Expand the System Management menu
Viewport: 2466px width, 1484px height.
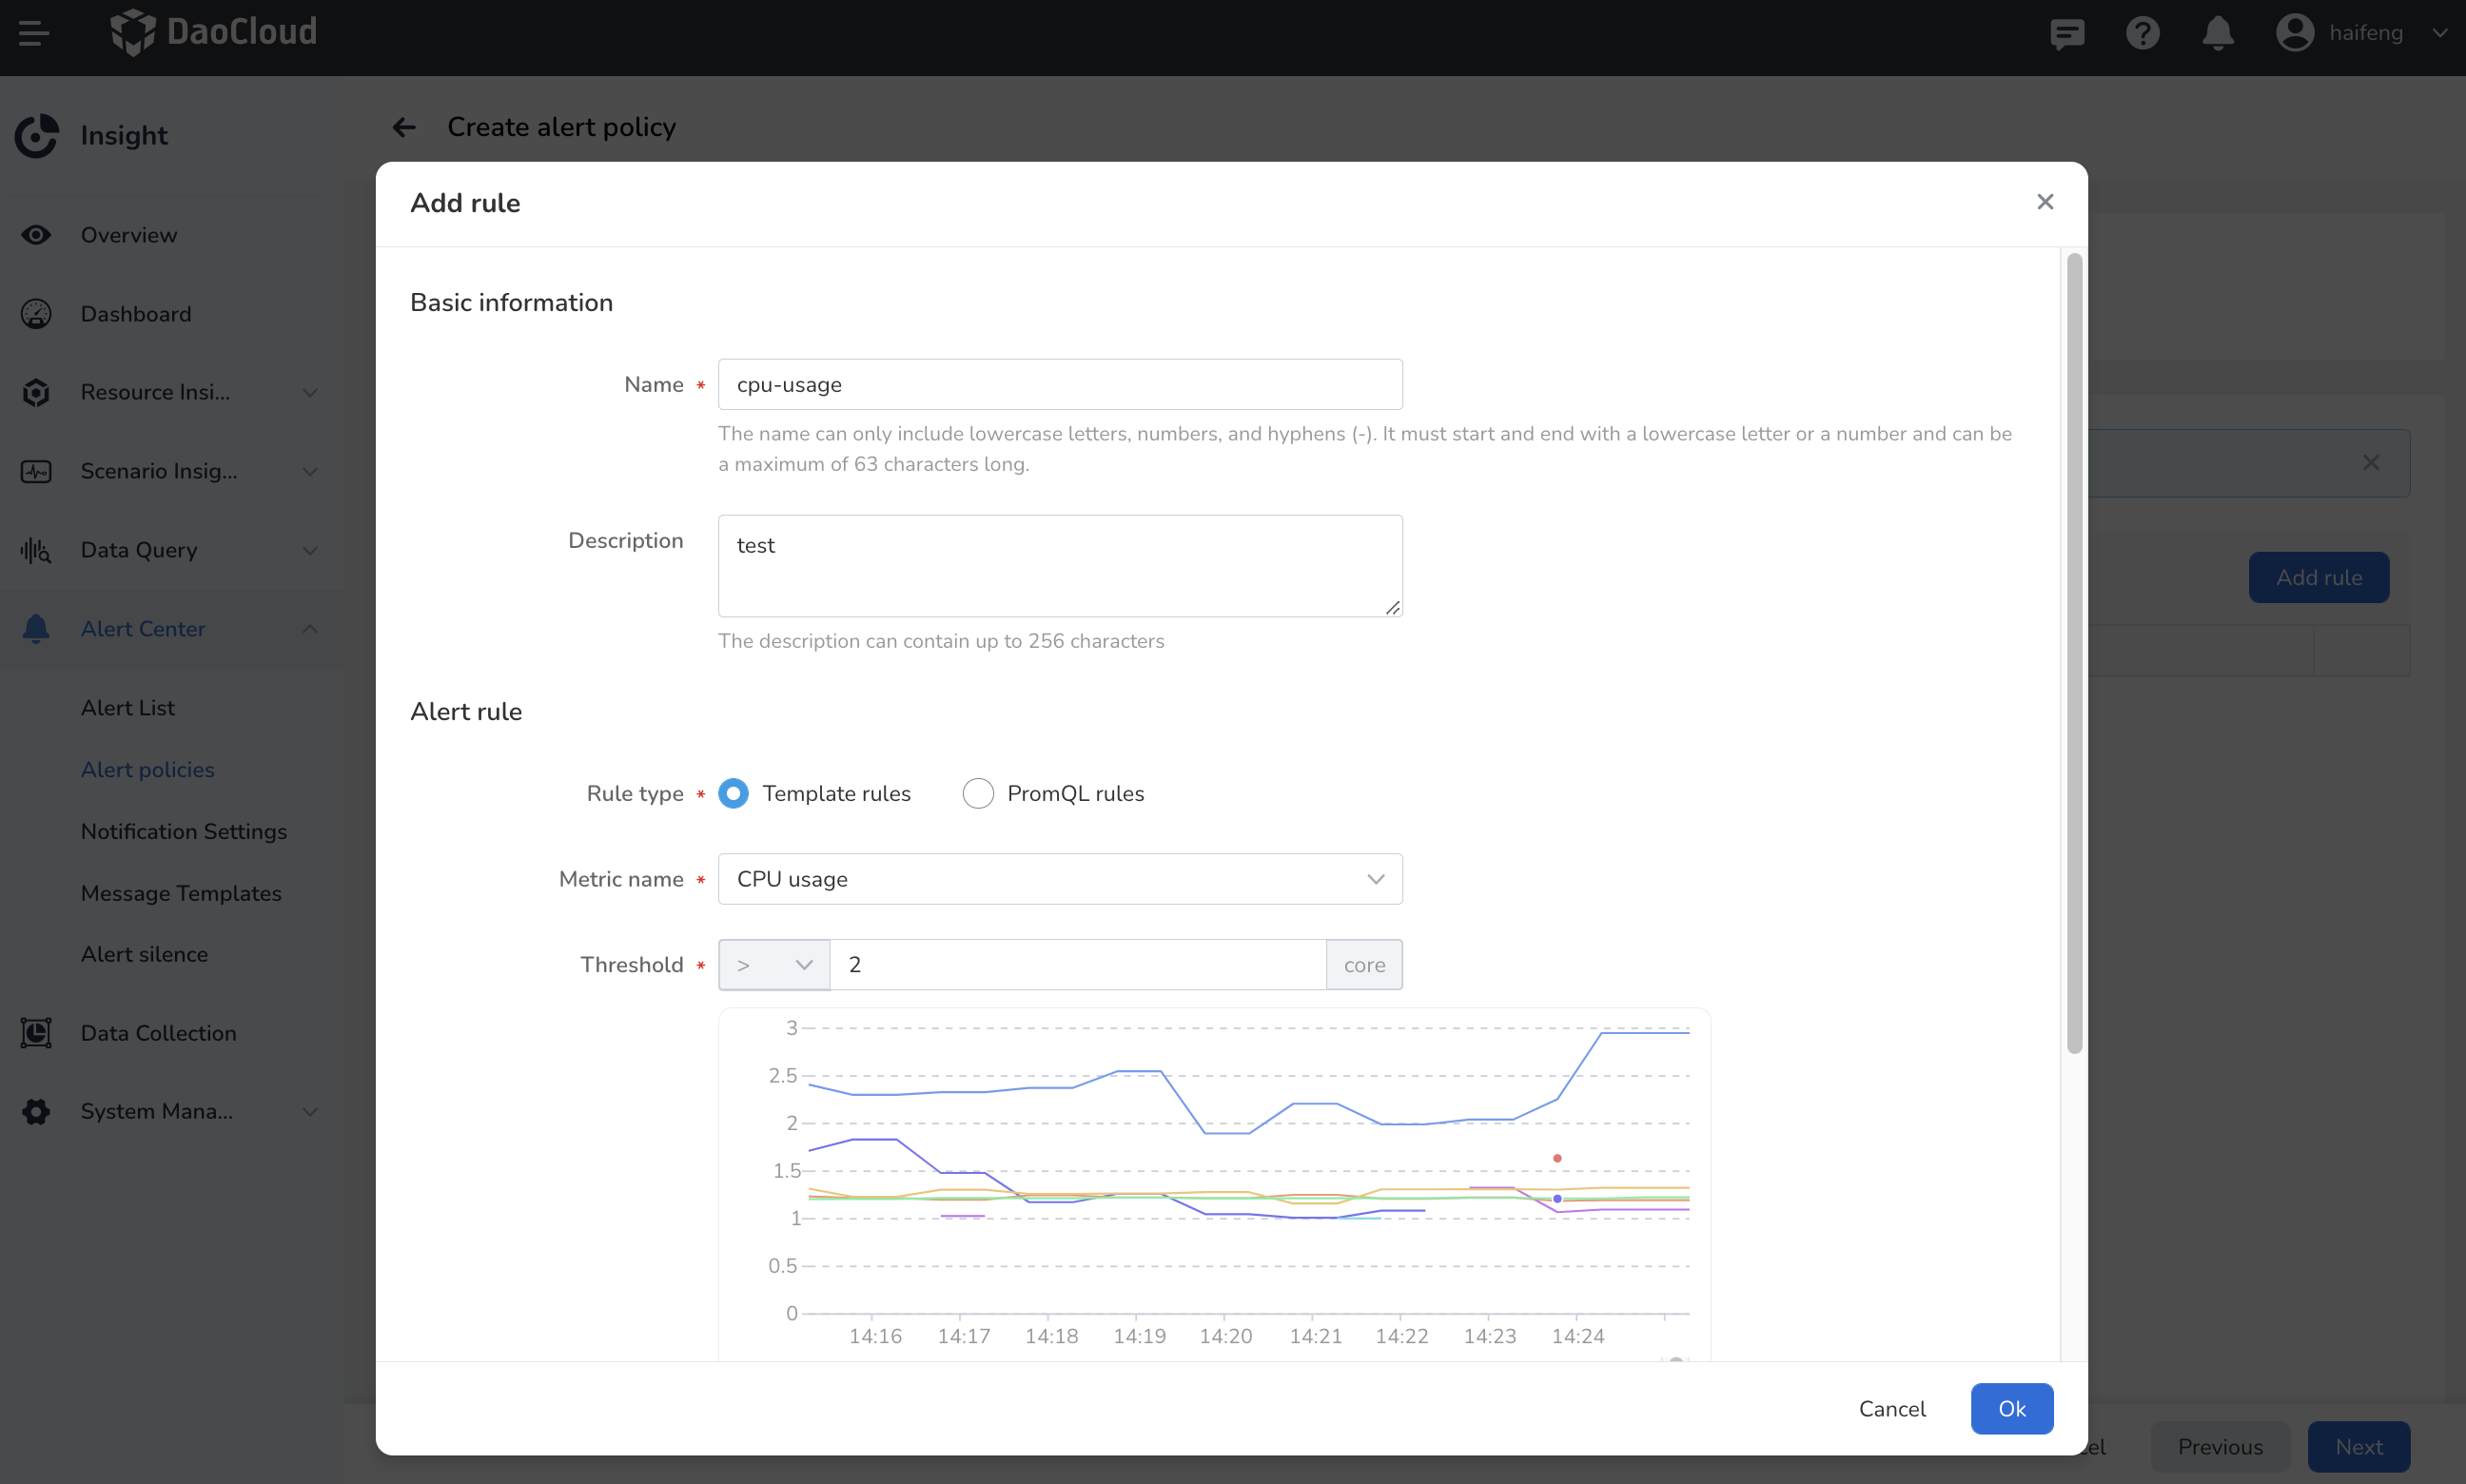(x=310, y=1111)
